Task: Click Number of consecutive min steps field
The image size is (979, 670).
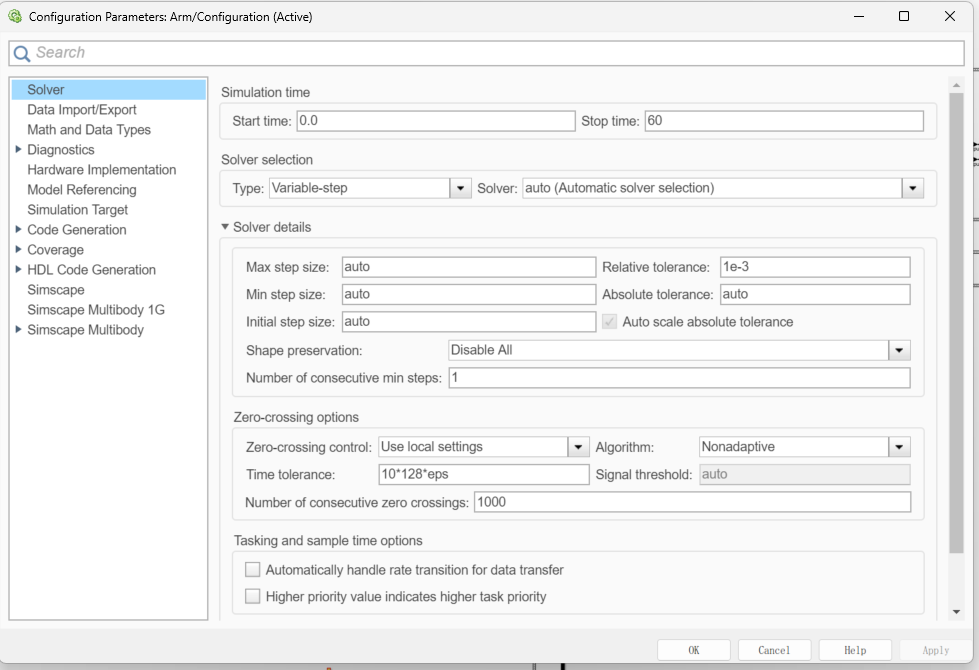Action: coord(679,378)
